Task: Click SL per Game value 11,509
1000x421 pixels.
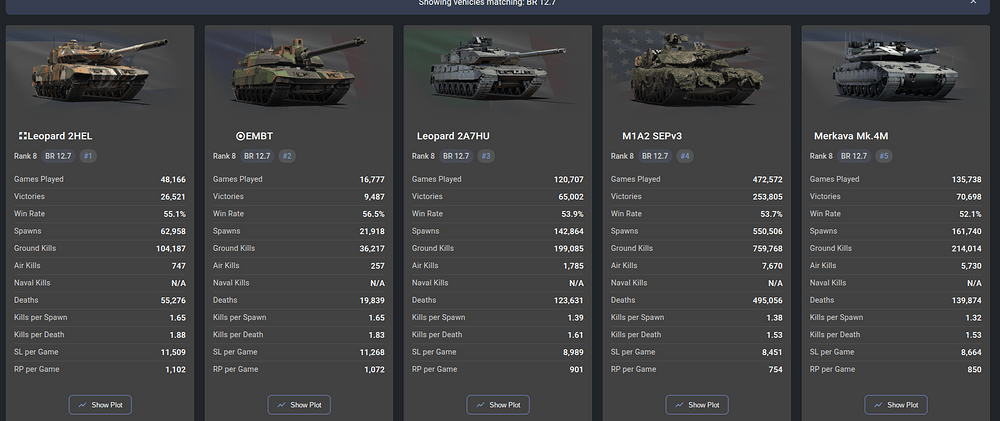Action: (173, 352)
